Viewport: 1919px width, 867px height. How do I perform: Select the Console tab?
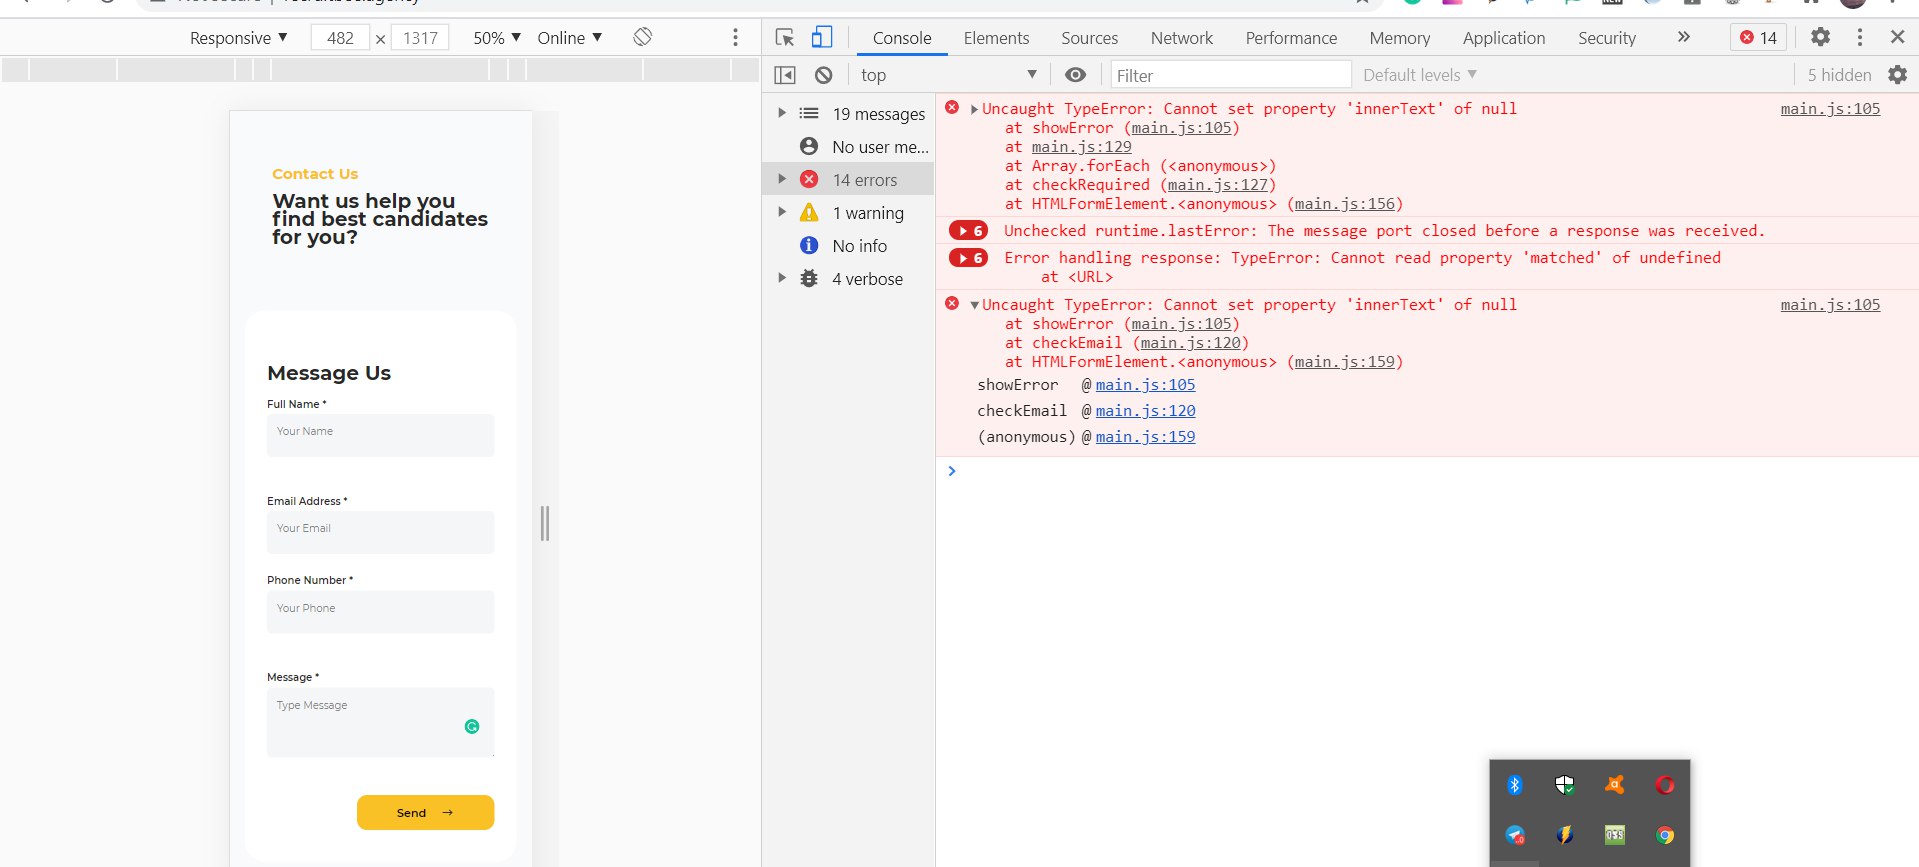901,38
